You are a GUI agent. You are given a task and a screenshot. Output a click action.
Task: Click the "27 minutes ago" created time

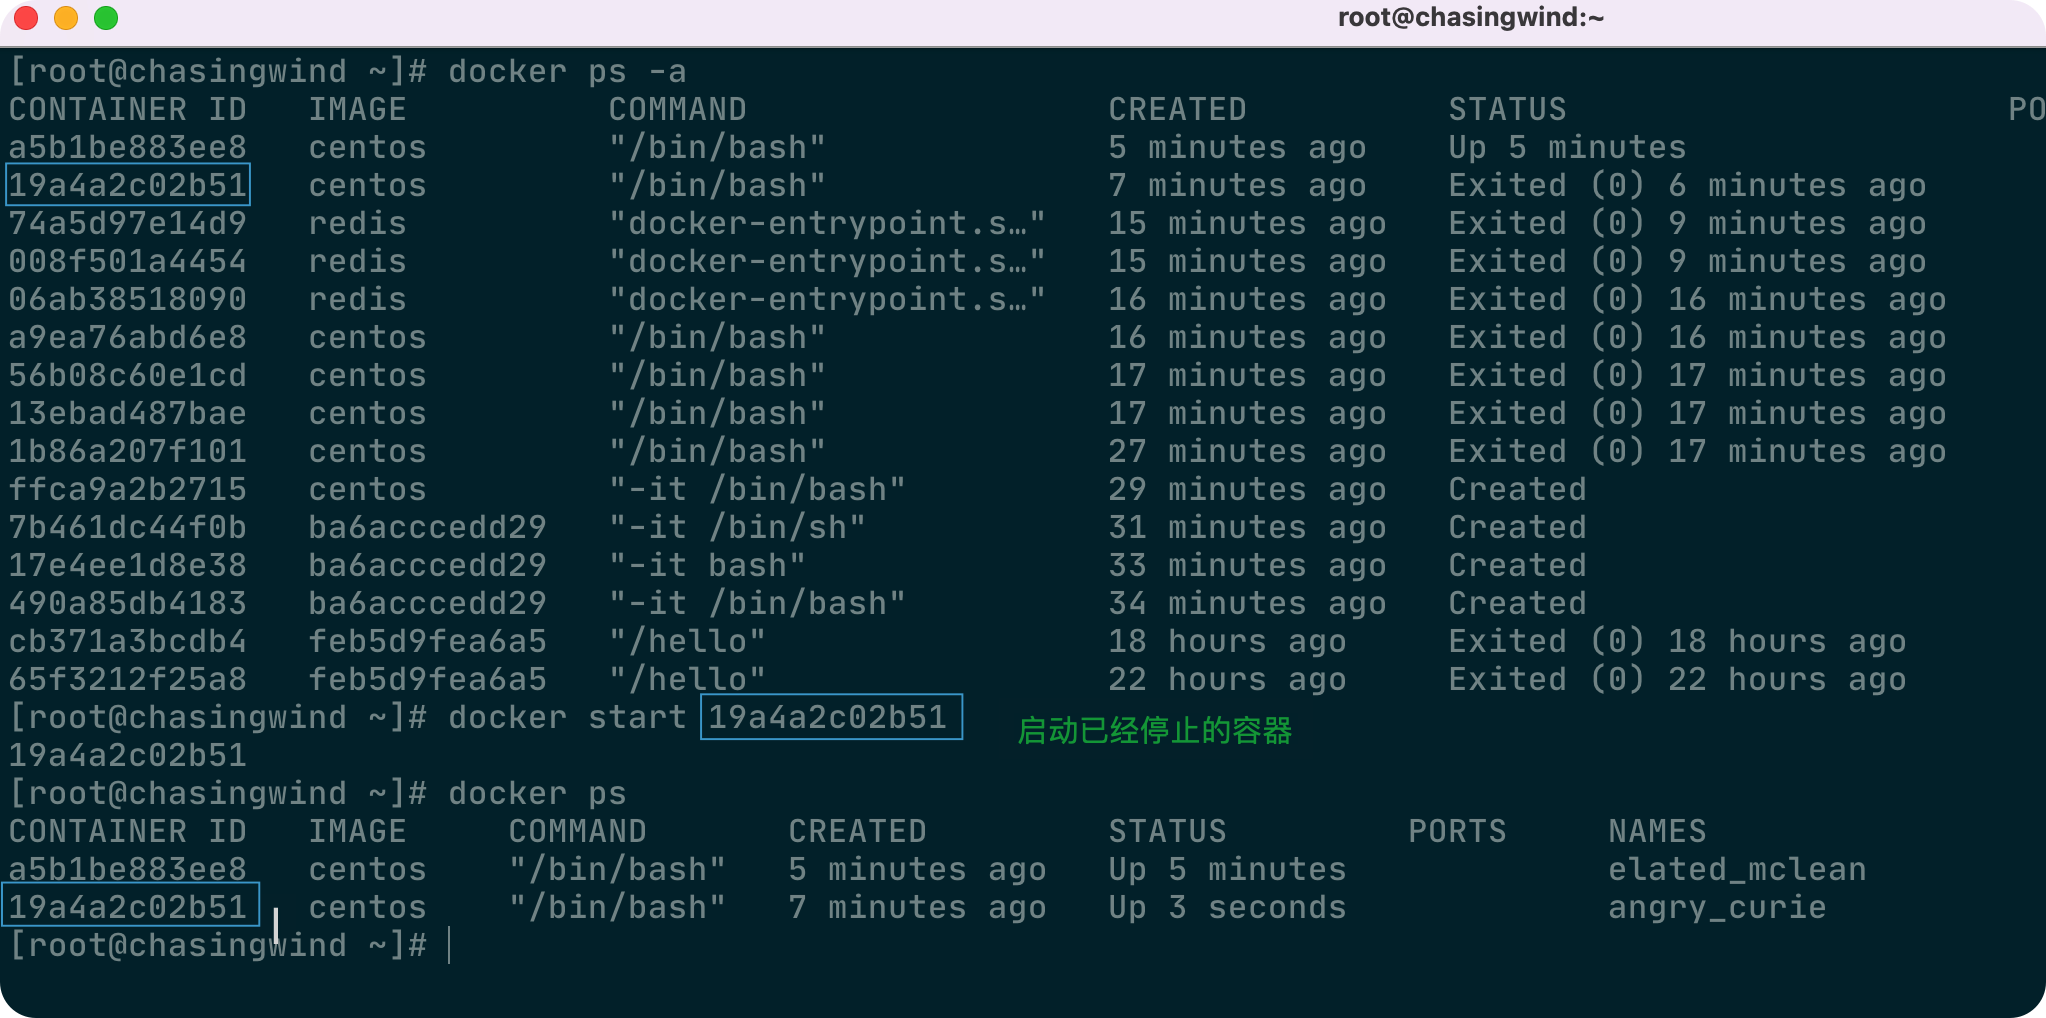[1247, 451]
